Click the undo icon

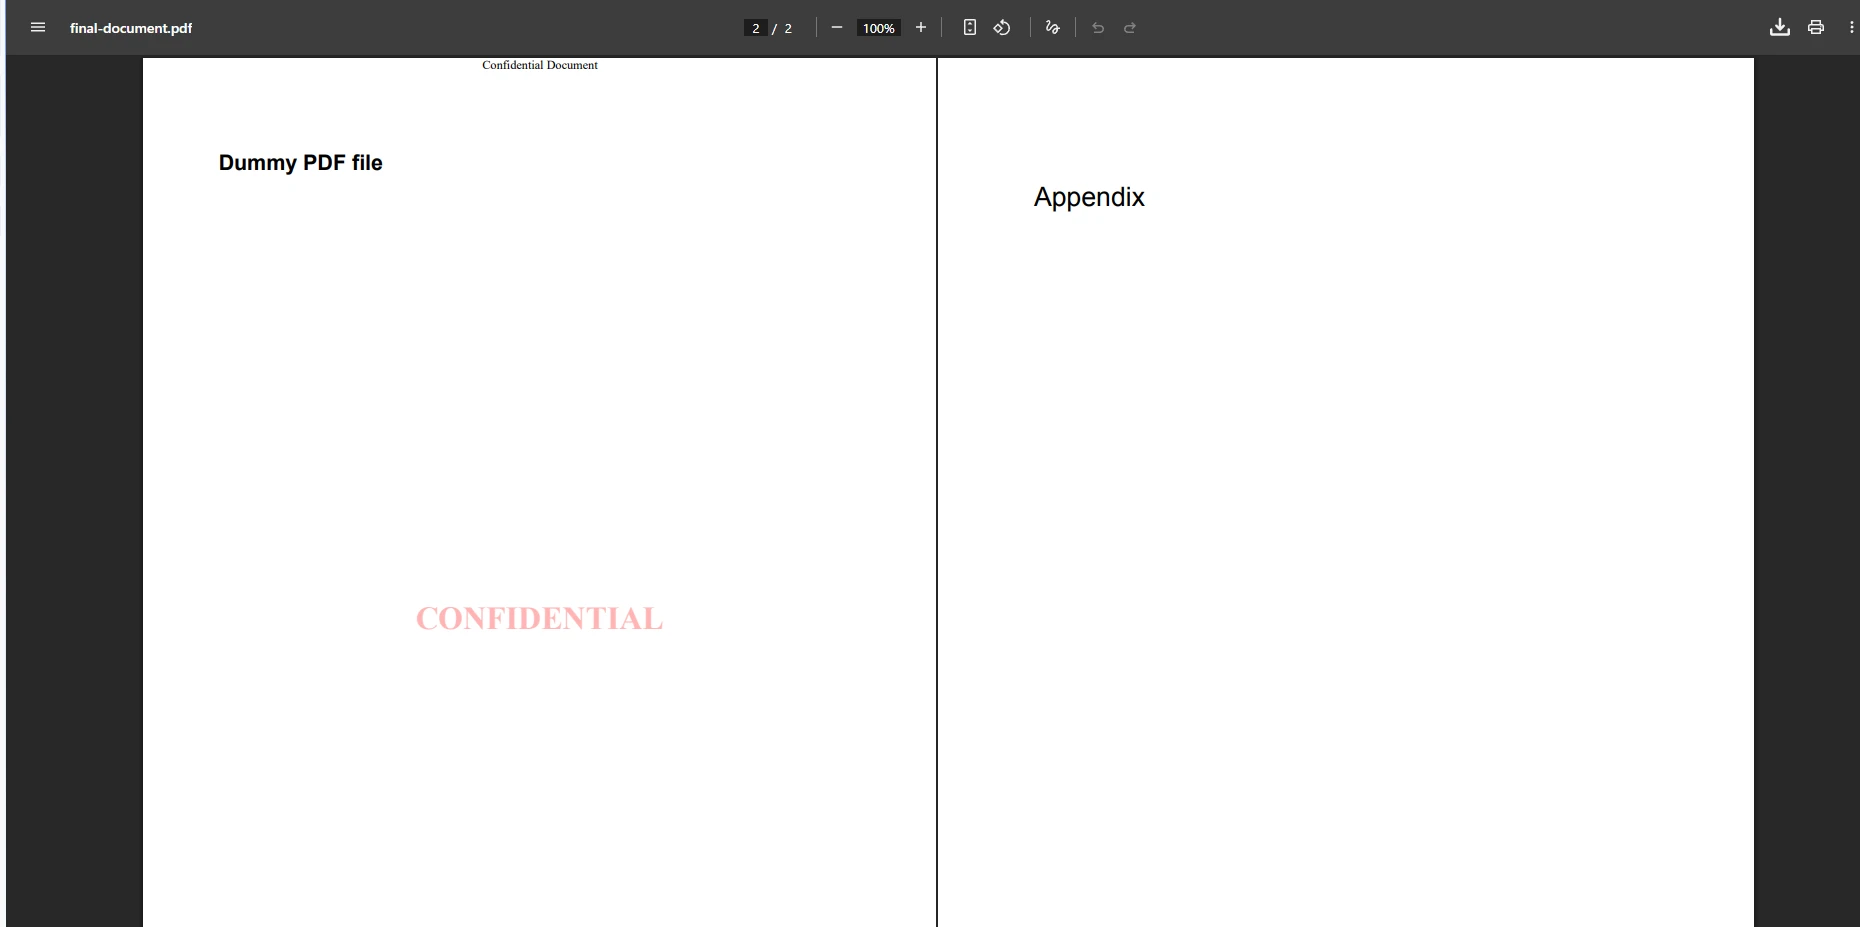pyautogui.click(x=1099, y=27)
